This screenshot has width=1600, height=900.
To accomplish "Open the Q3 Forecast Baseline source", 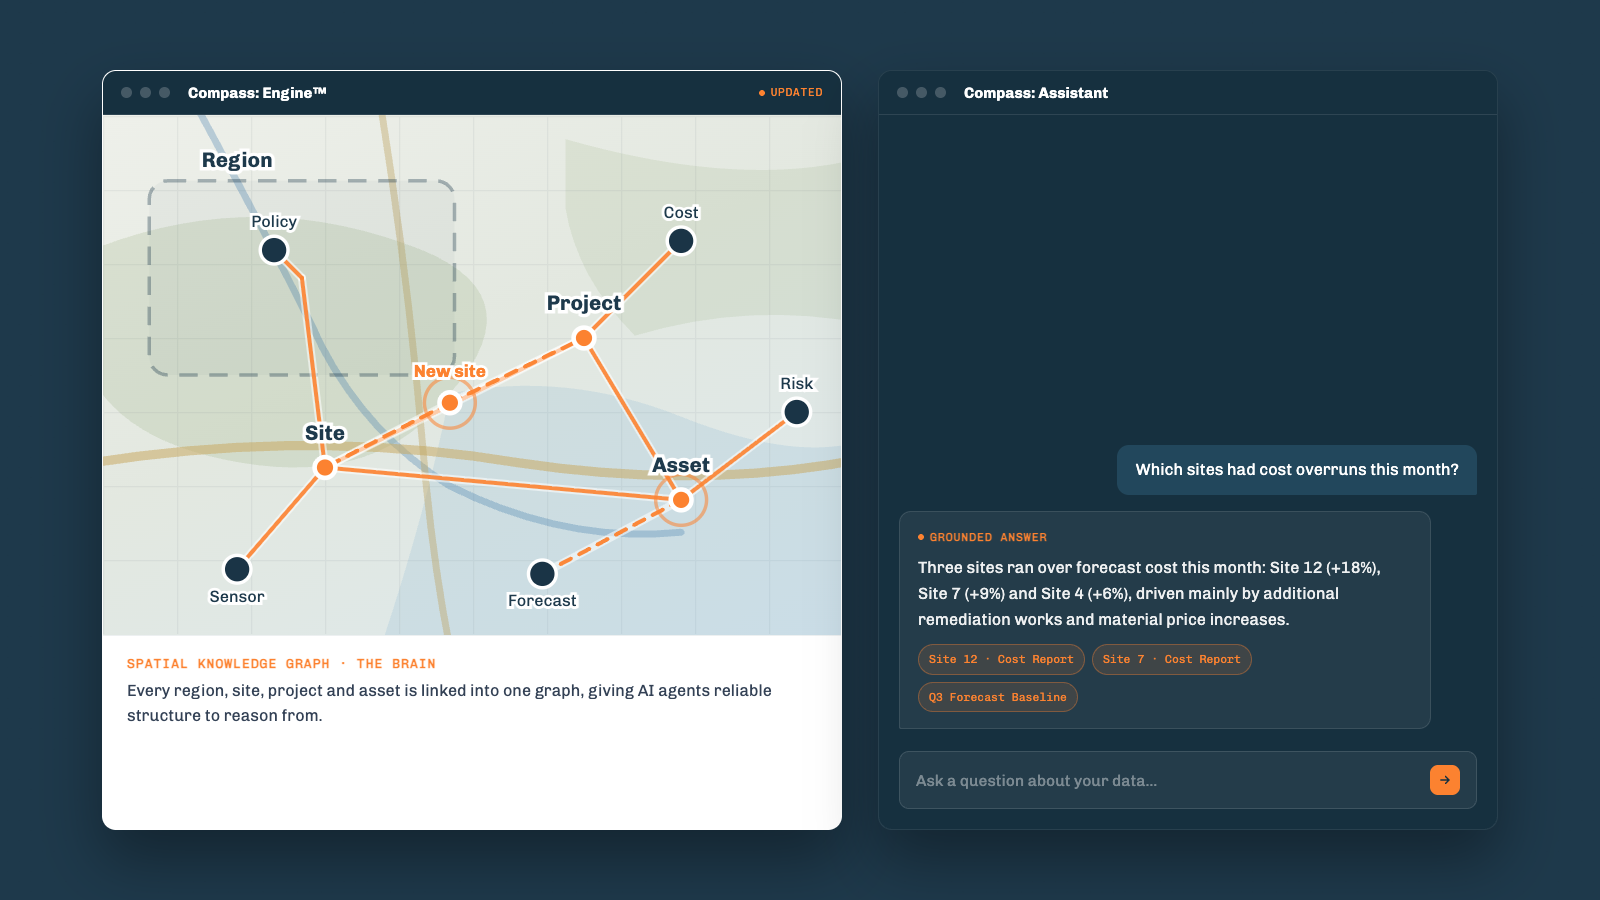I will 998,697.
